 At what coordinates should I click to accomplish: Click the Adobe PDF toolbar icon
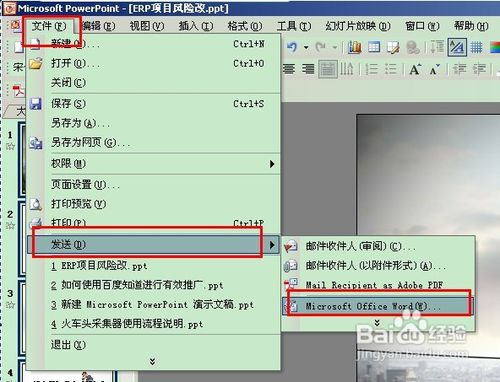click(x=18, y=91)
